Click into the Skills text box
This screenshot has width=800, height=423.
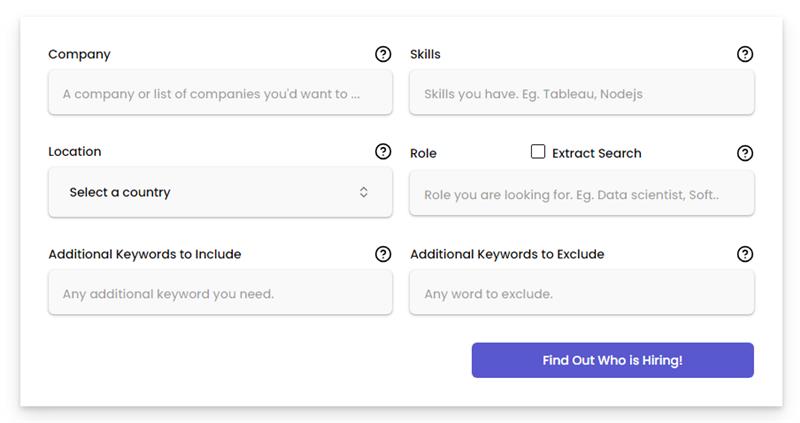click(x=582, y=94)
